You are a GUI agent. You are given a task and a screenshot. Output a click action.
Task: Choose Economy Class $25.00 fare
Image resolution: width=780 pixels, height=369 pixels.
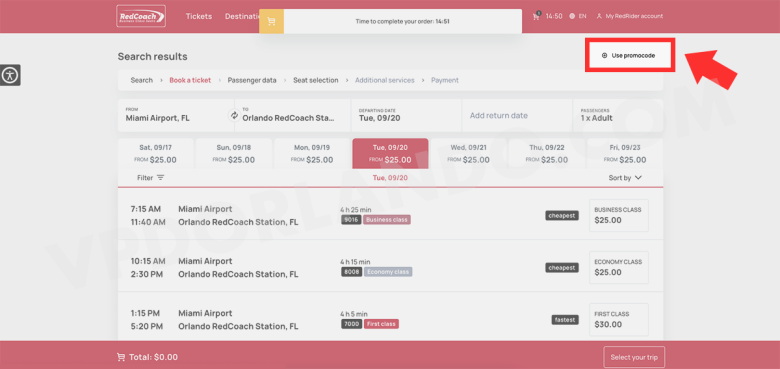618,268
